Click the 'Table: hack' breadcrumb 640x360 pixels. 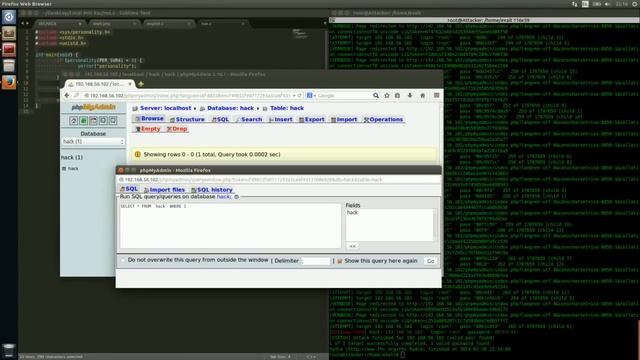pos(287,108)
